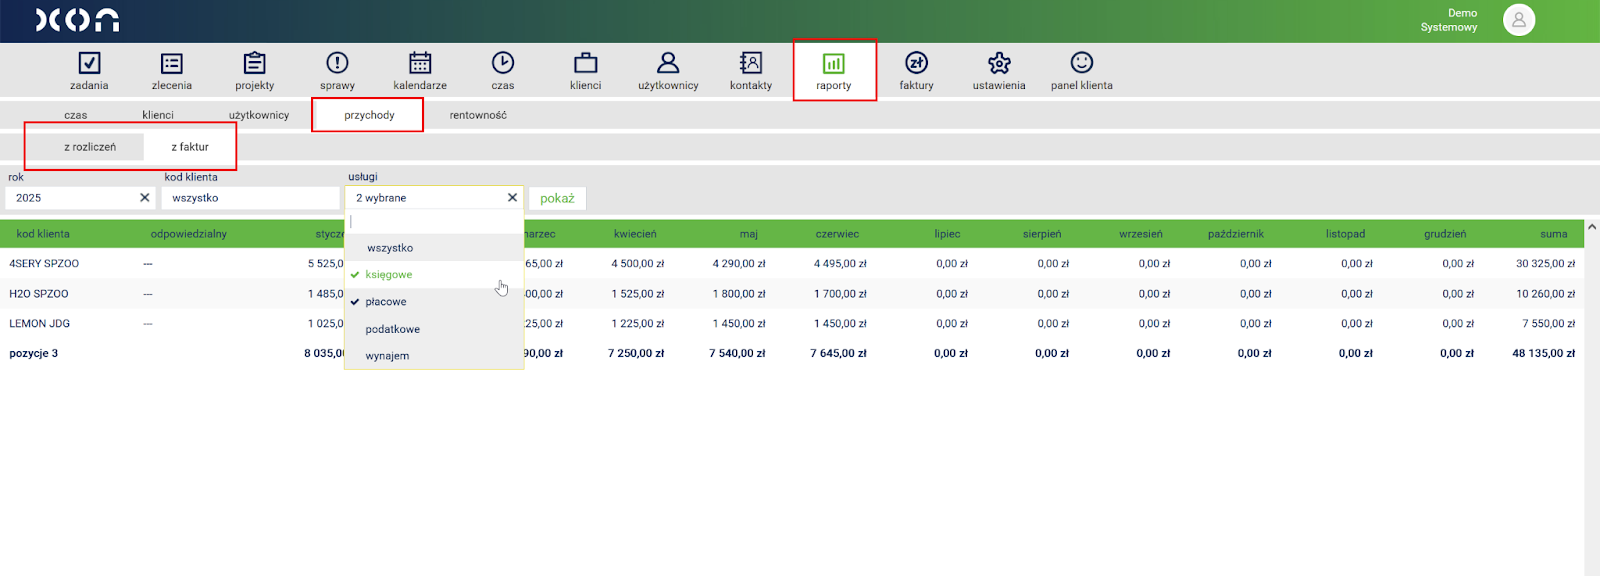Open the panel klienta smiley icon
1600x576 pixels.
1081,64
